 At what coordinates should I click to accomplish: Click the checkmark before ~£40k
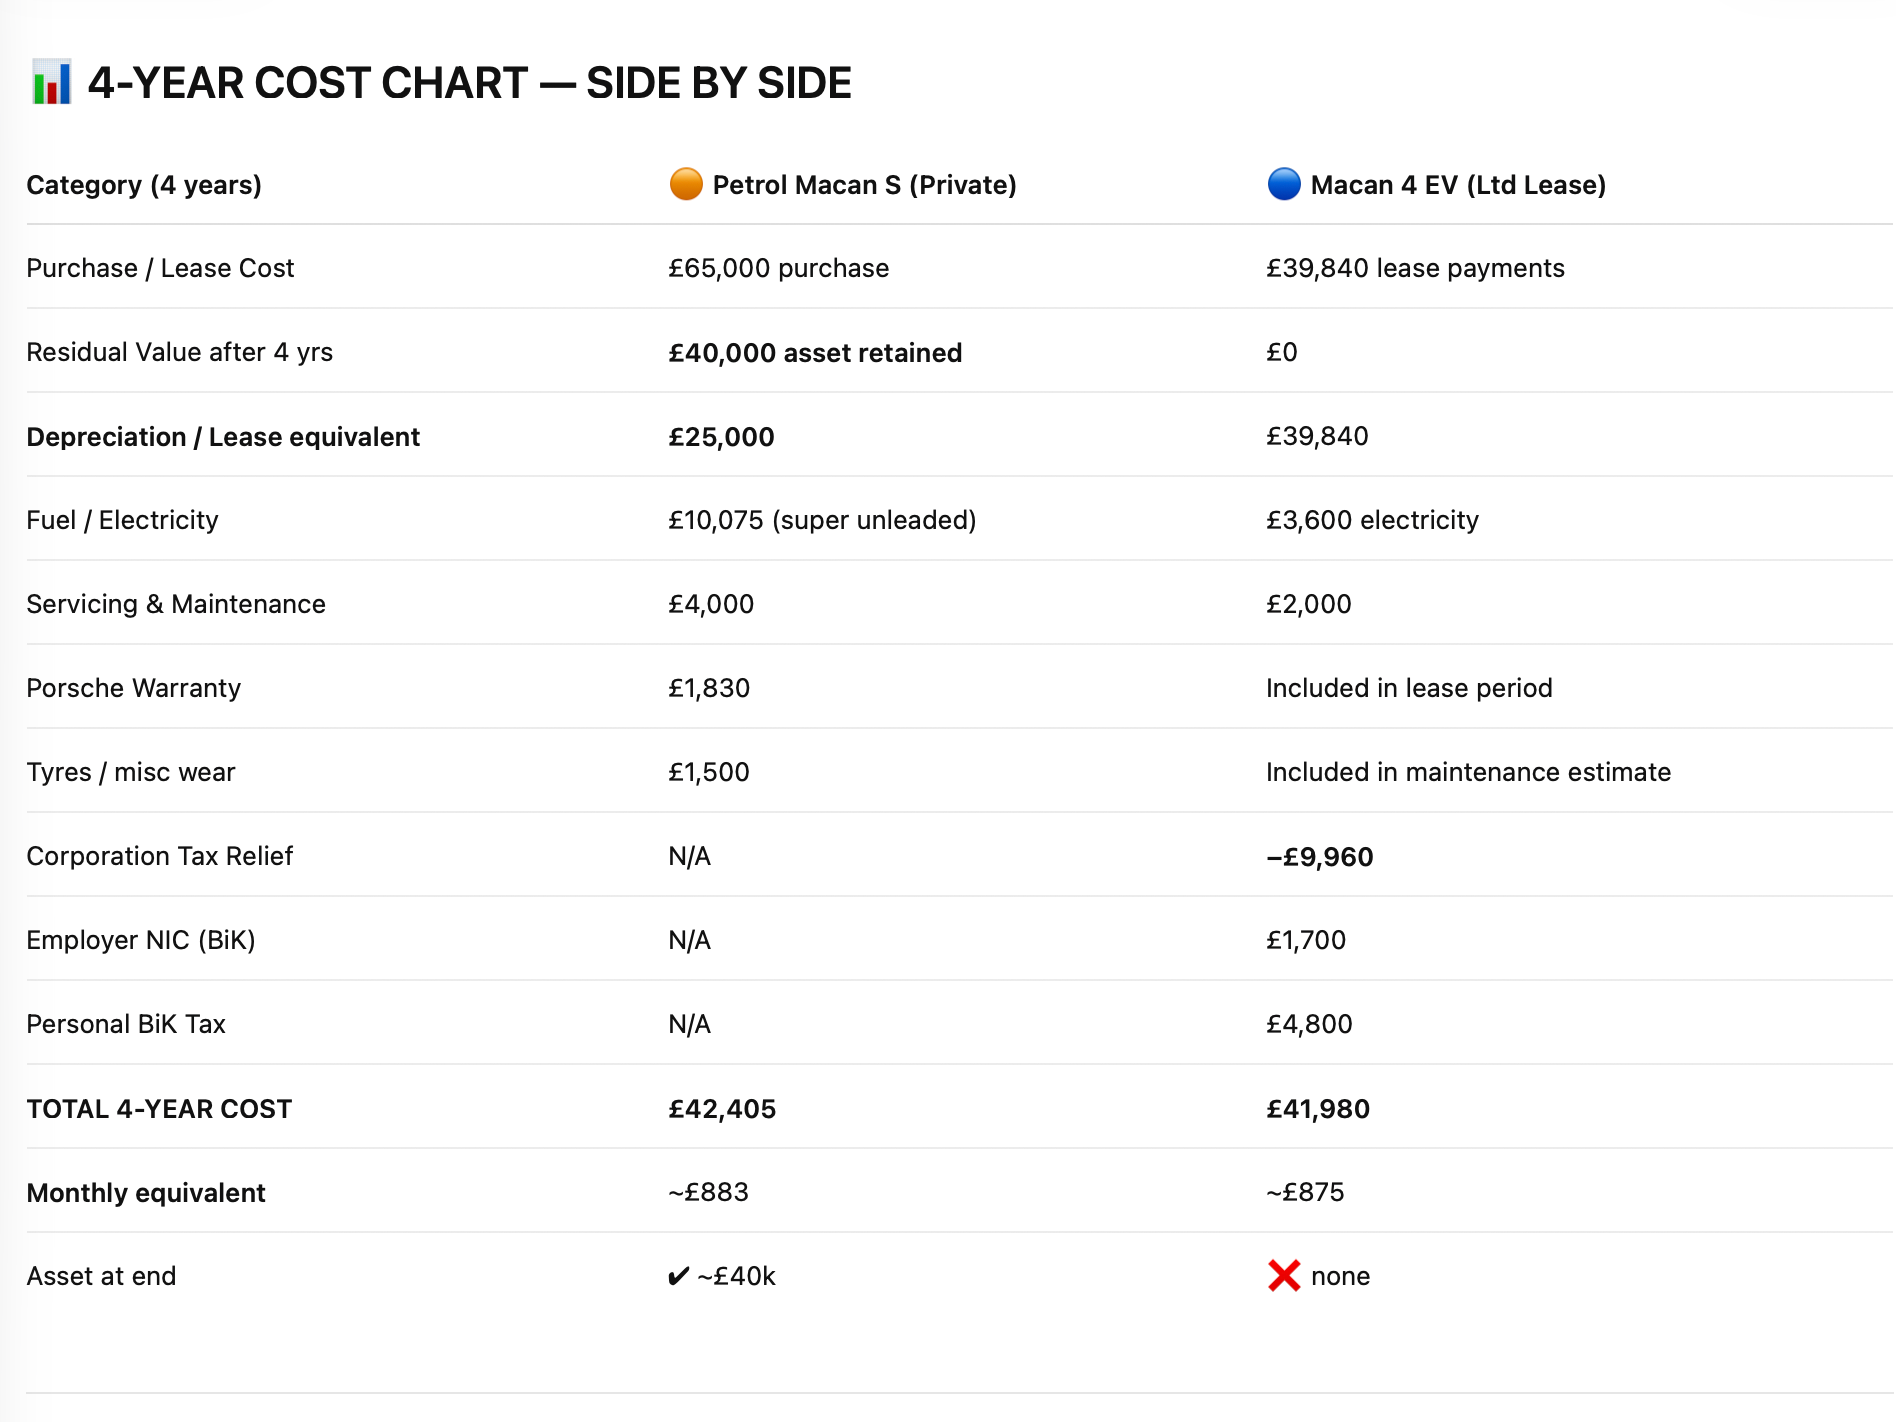tap(678, 1277)
